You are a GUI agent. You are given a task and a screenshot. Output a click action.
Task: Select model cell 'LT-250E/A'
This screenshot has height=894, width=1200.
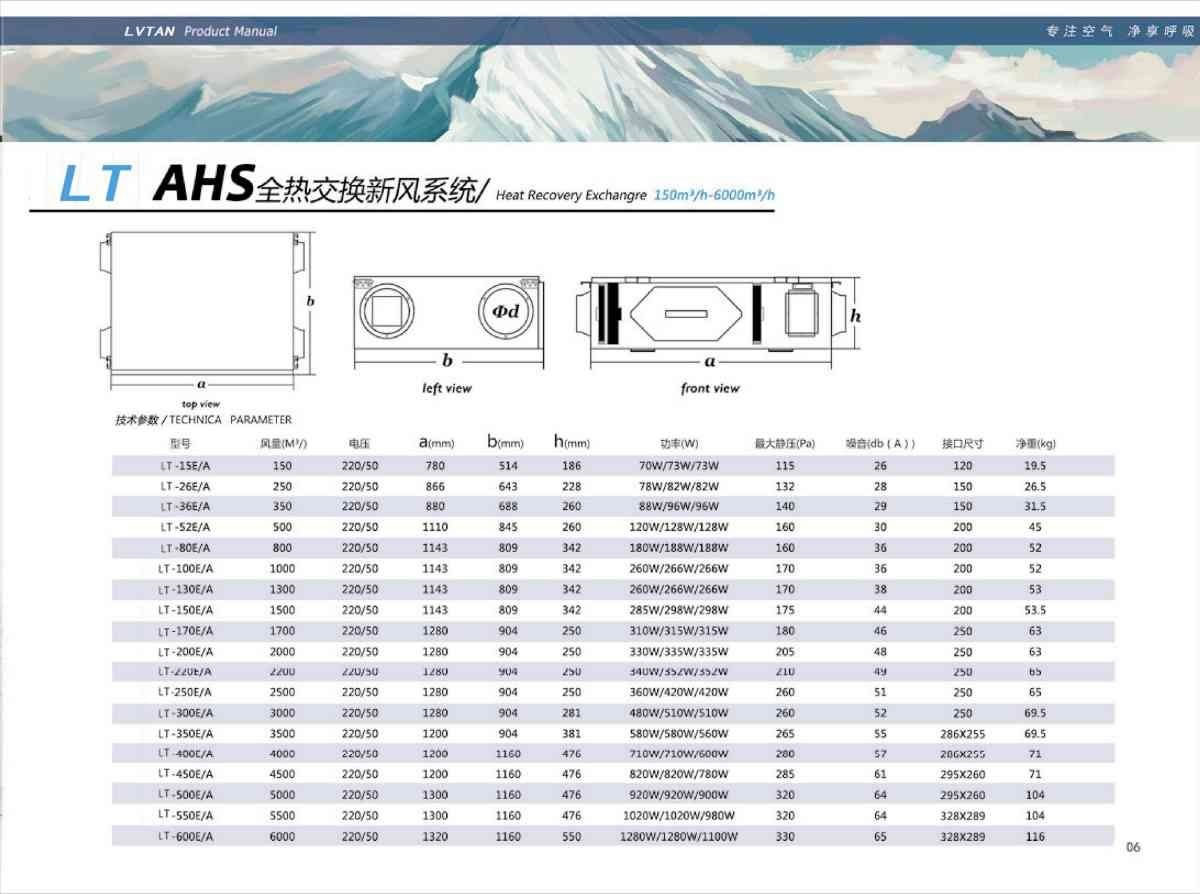click(x=185, y=692)
